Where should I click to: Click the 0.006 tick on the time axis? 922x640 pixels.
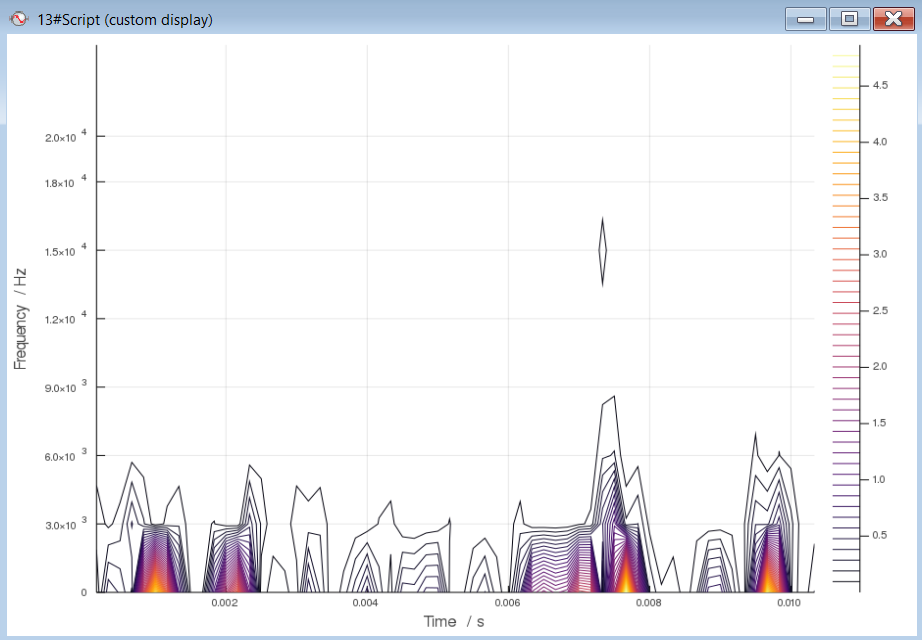(507, 604)
